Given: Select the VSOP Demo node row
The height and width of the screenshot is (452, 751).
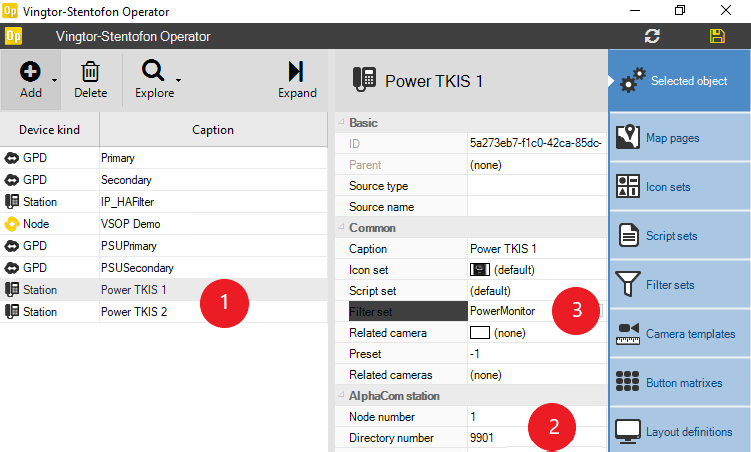Looking at the screenshot, I should [130, 224].
